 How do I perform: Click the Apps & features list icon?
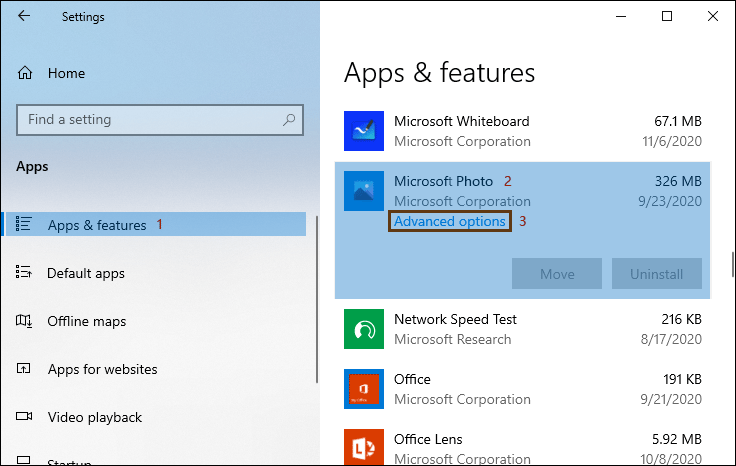point(23,224)
